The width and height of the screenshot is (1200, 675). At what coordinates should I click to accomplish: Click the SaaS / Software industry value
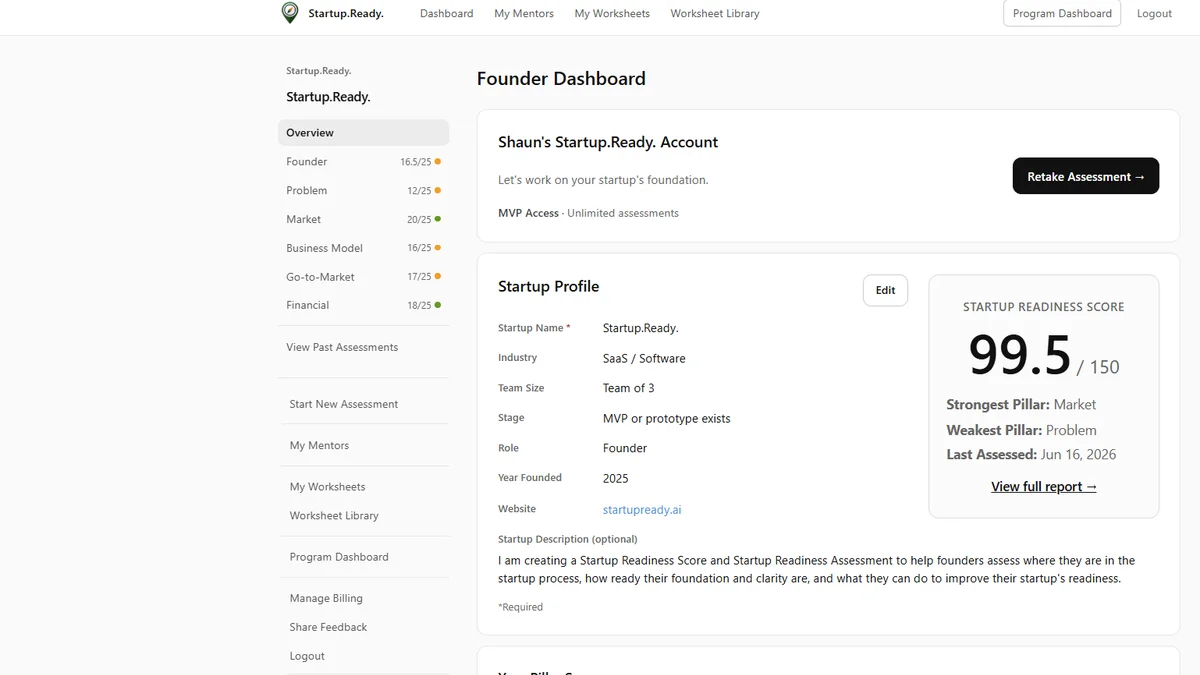point(644,358)
